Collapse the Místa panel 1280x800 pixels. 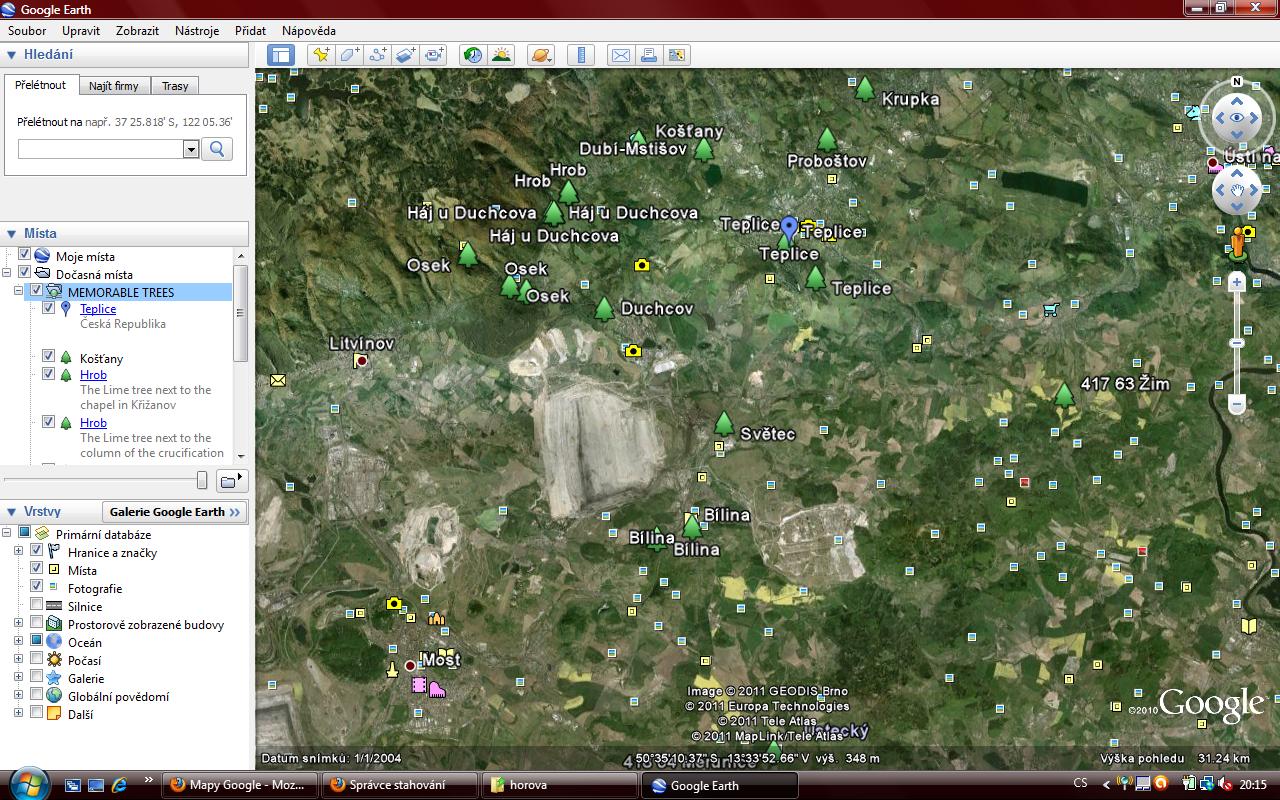(x=12, y=233)
